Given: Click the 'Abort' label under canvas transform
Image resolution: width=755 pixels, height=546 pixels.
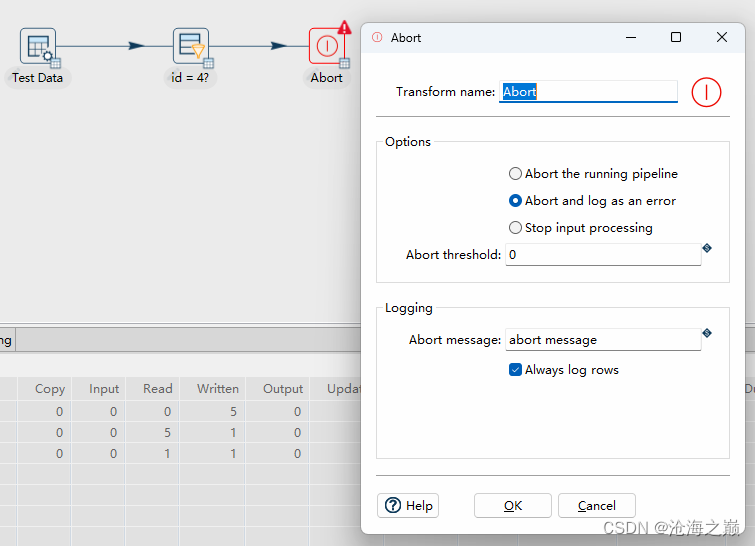Looking at the screenshot, I should pyautogui.click(x=326, y=78).
